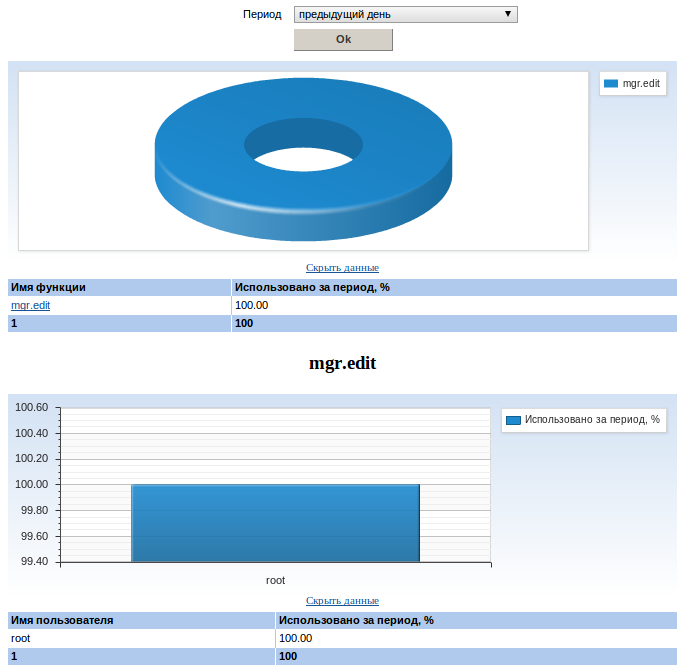Image resolution: width=680 pixels, height=665 pixels.
Task: Click the Ok button
Action: pos(343,39)
